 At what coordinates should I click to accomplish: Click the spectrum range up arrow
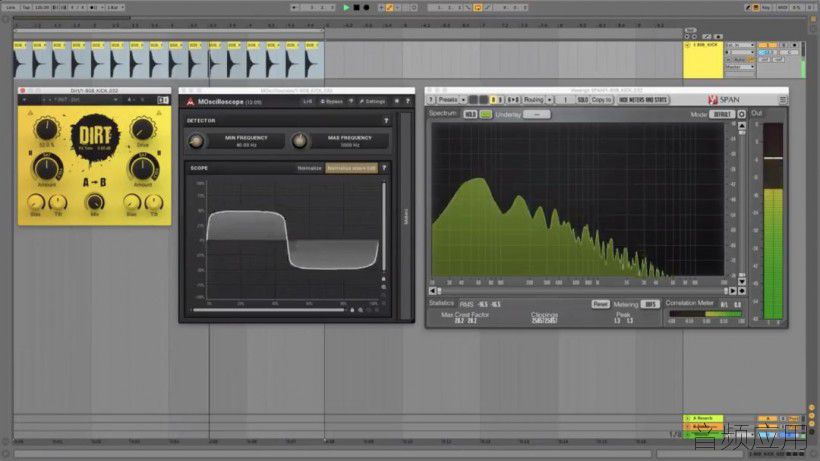742,126
